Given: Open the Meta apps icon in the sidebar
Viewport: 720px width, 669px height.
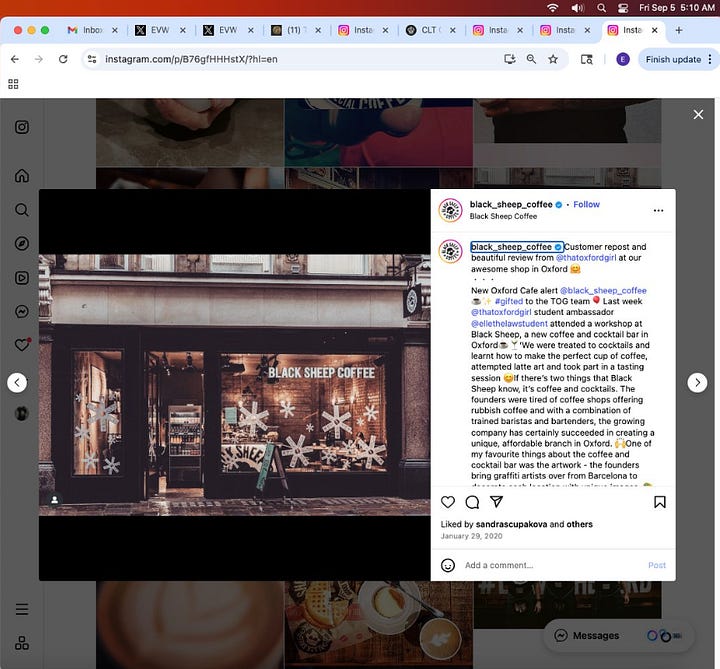Looking at the screenshot, I should (22, 643).
